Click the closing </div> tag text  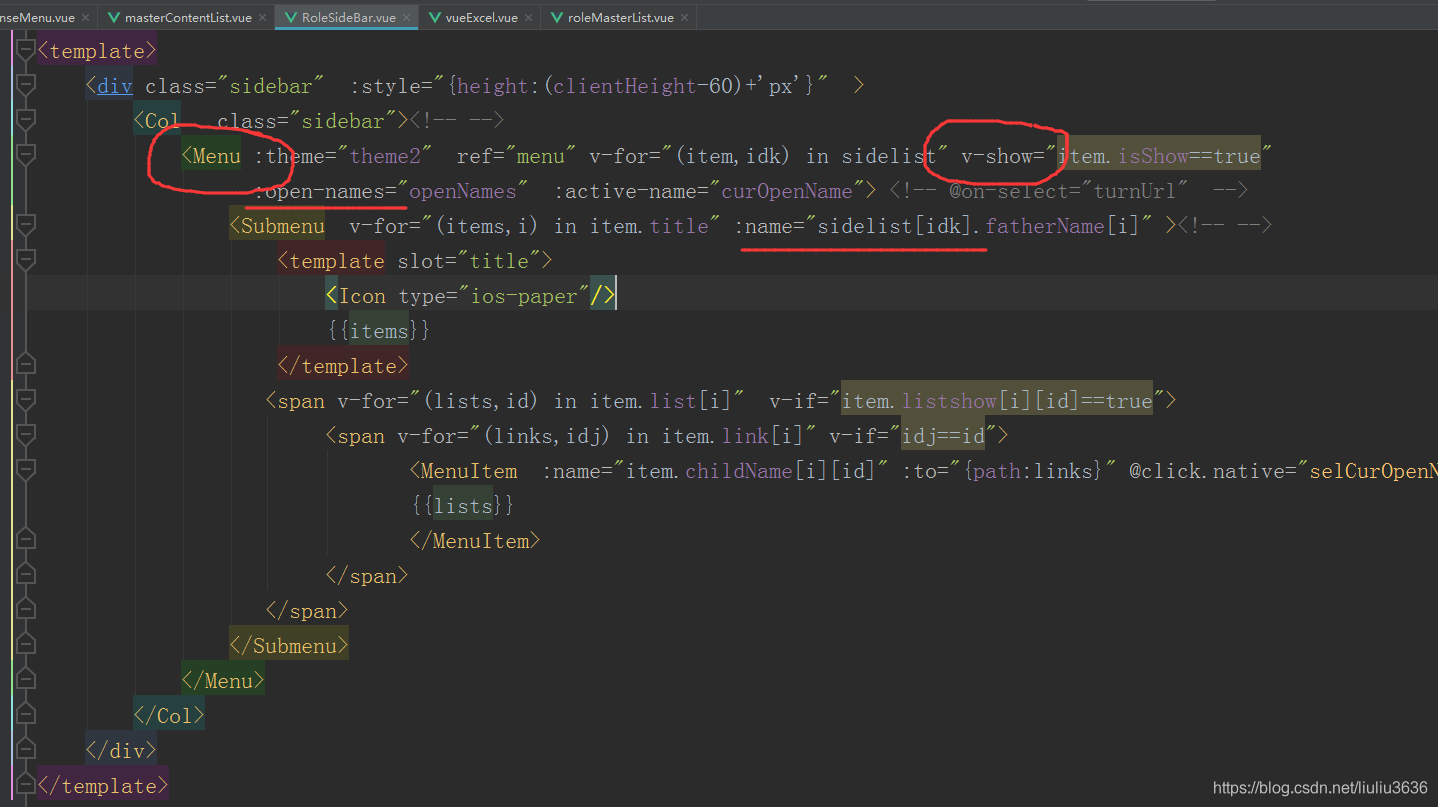click(121, 751)
